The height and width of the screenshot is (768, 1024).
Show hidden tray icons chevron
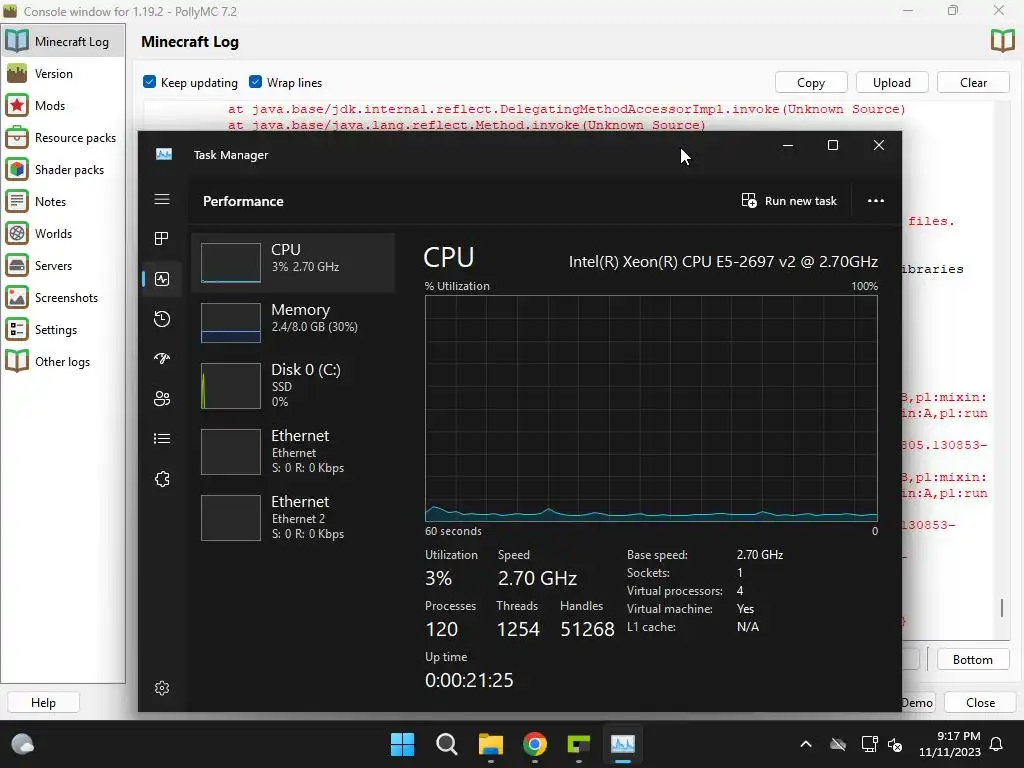[806, 744]
